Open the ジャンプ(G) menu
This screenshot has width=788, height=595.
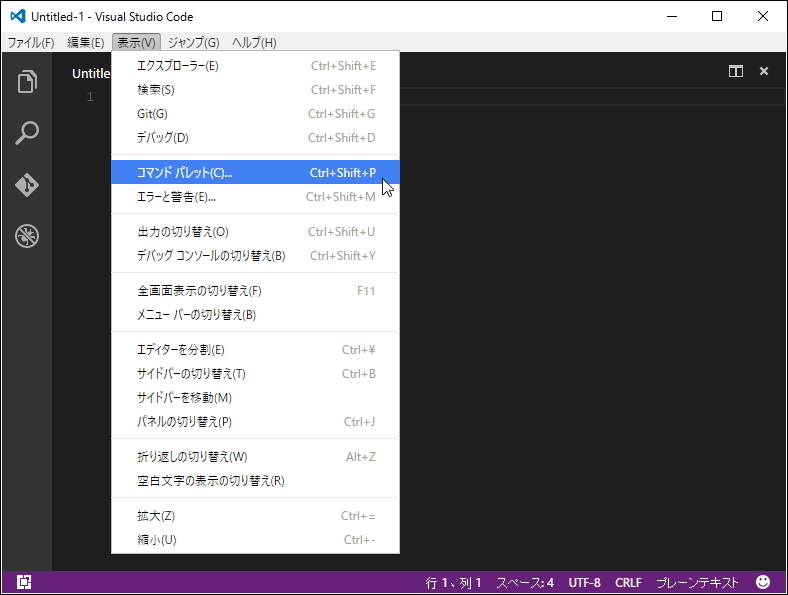(193, 43)
